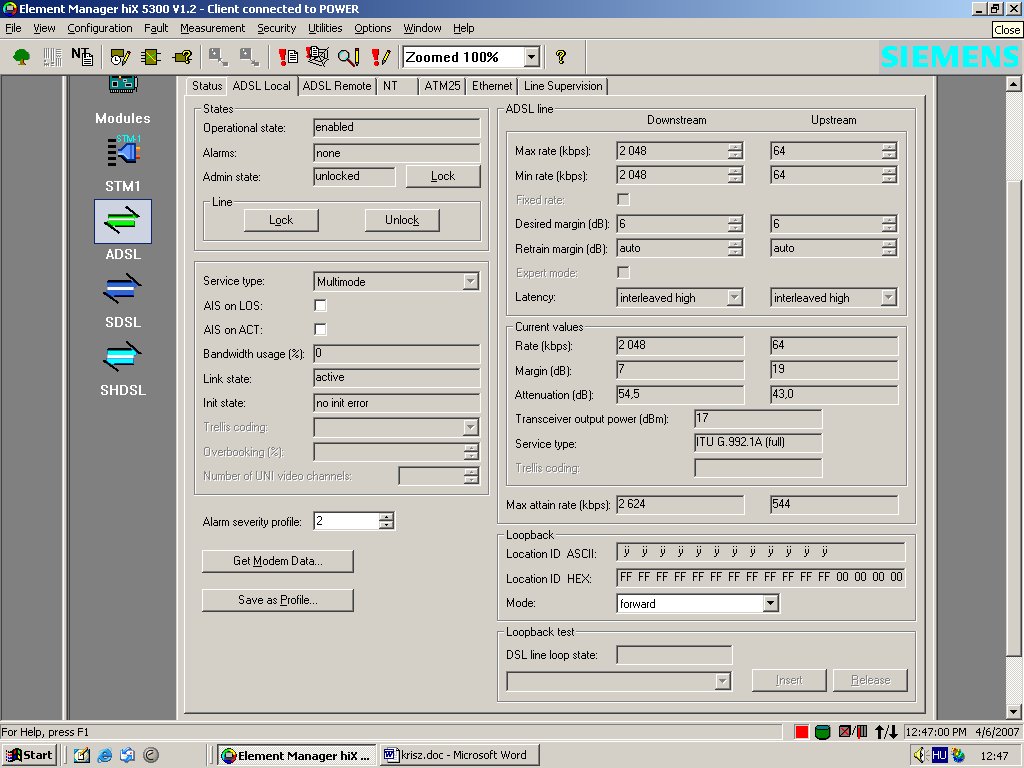Click the HU language indicator in tray
Screen dimensions: 1024x768
point(939,756)
